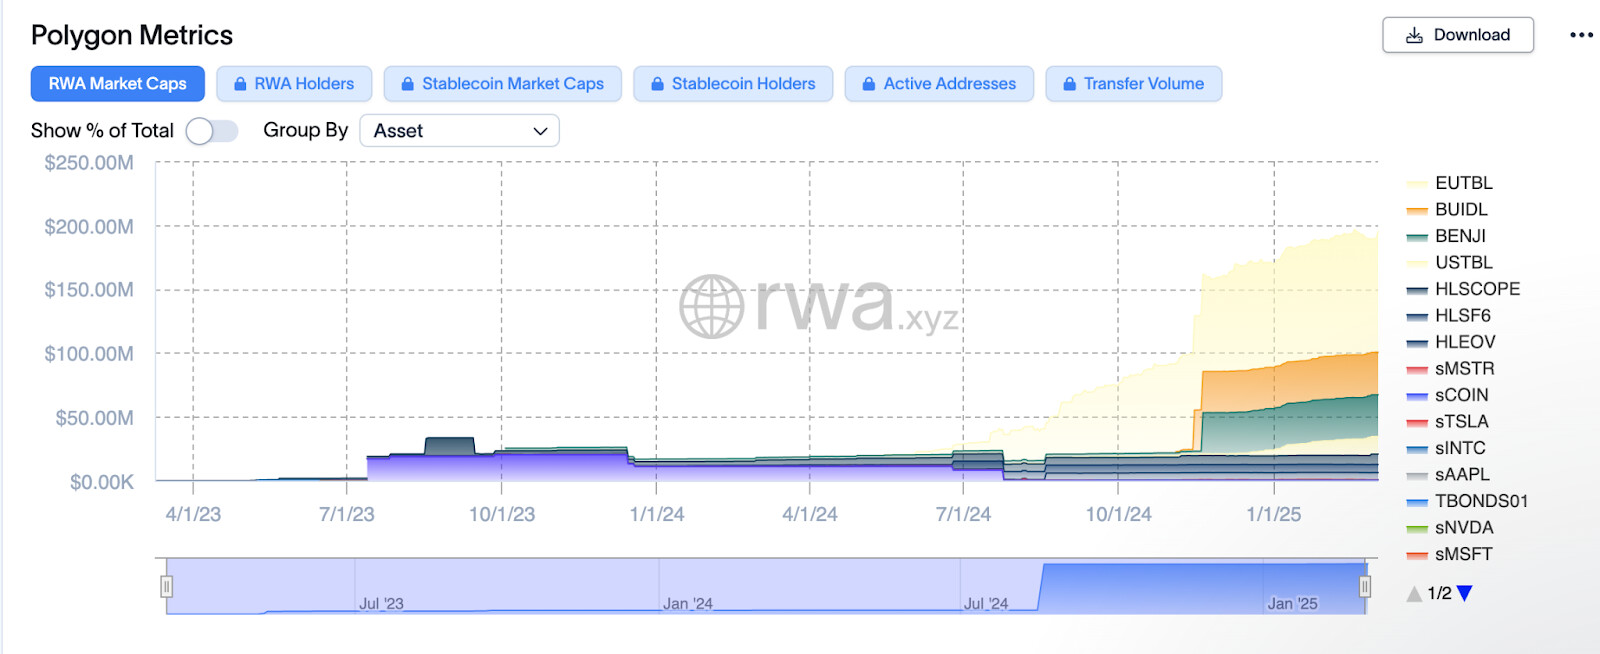Toggle the USTBL legend series
This screenshot has width=1600, height=654.
point(1449,263)
